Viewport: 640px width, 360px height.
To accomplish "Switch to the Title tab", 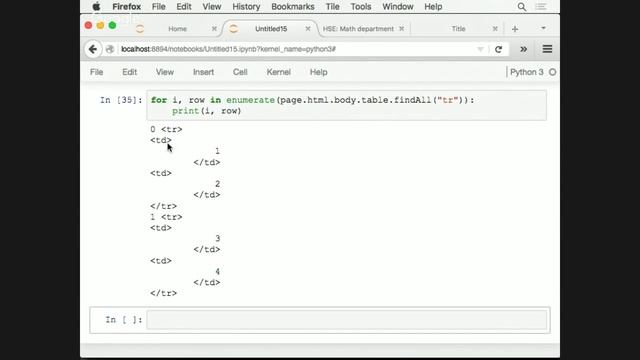I will (458, 29).
